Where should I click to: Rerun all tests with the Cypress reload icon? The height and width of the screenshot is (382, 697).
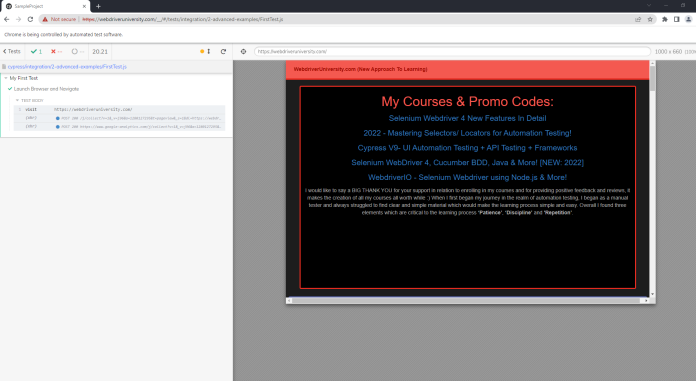pyautogui.click(x=224, y=52)
